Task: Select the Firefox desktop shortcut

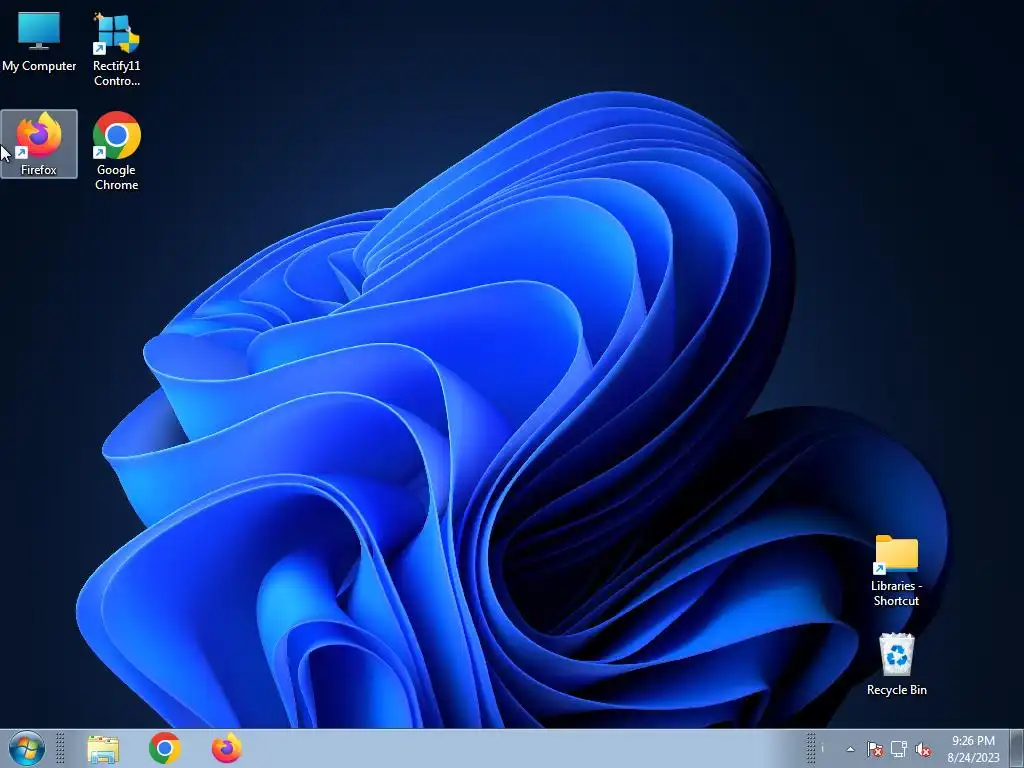Action: click(x=39, y=144)
